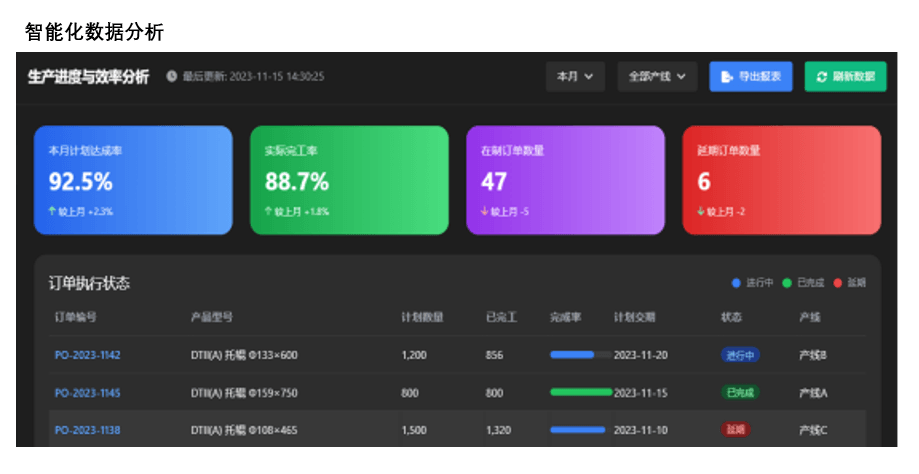Click the blue 进行中 legend dot
The image size is (919, 474).
pyautogui.click(x=737, y=283)
